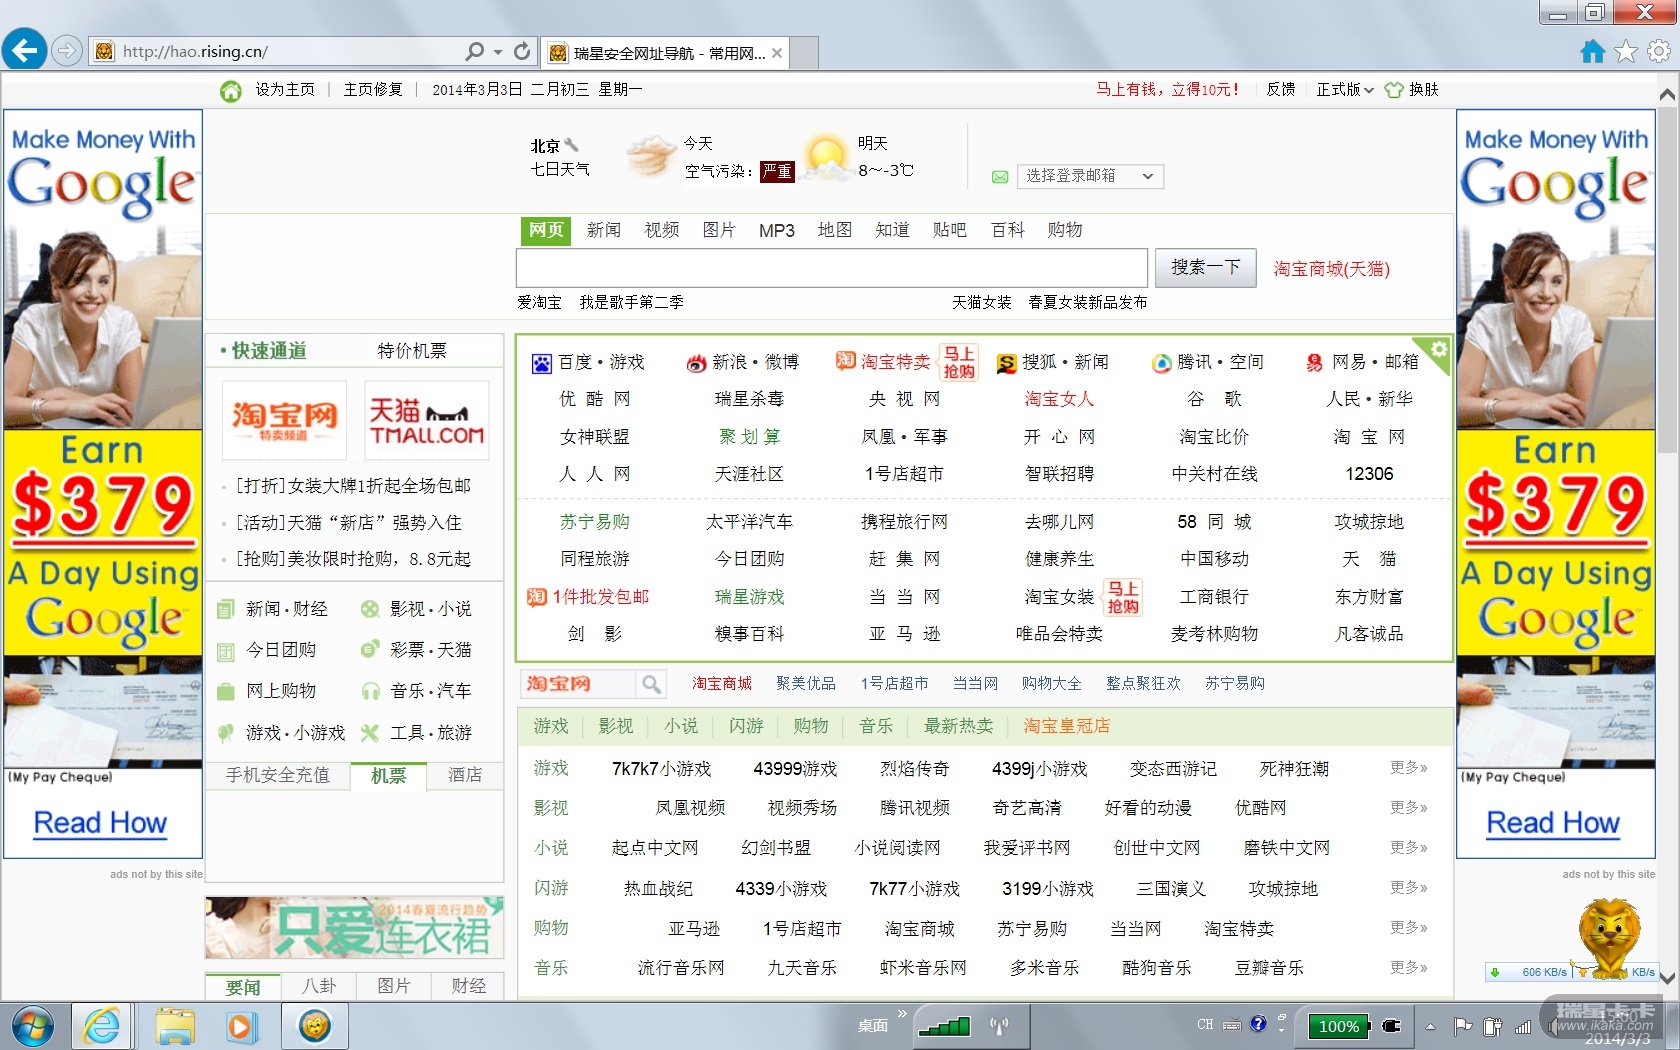
Task: Open browser tools gear icon
Action: (1659, 51)
